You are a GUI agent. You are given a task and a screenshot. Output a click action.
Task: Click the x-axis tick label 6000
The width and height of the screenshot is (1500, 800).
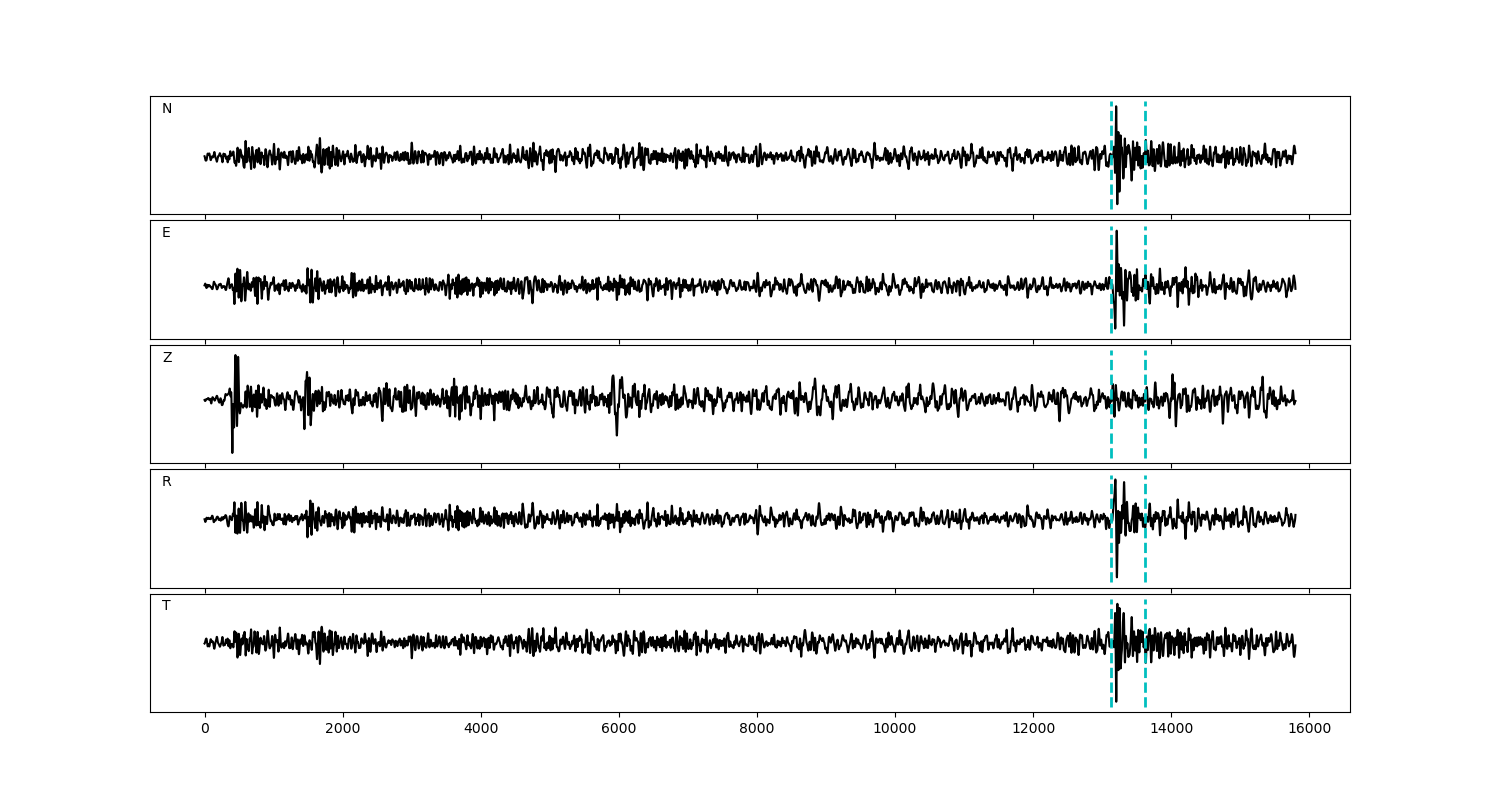[x=619, y=729]
